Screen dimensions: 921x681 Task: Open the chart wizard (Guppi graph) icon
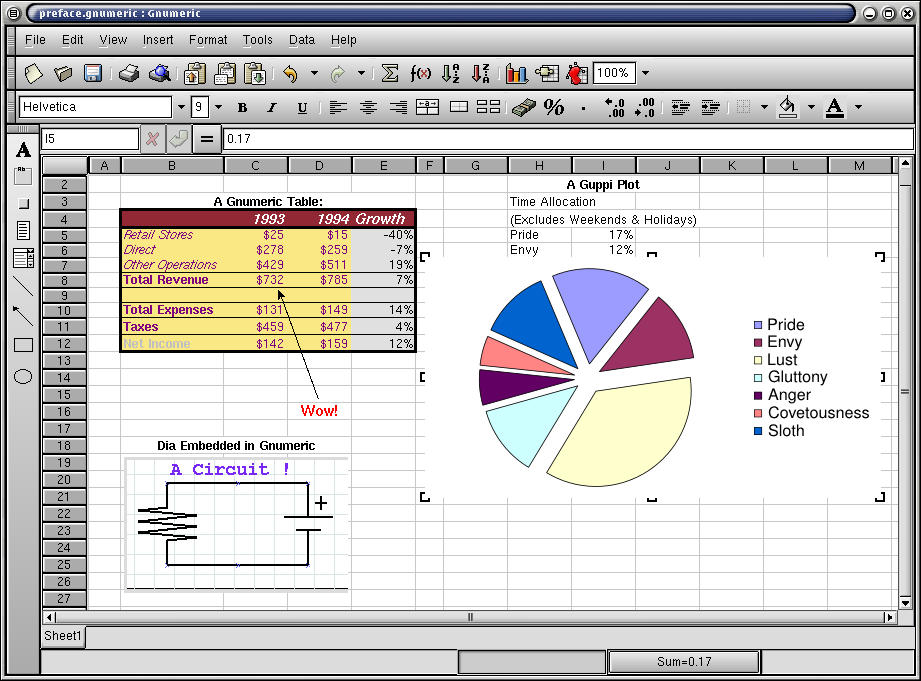click(516, 73)
